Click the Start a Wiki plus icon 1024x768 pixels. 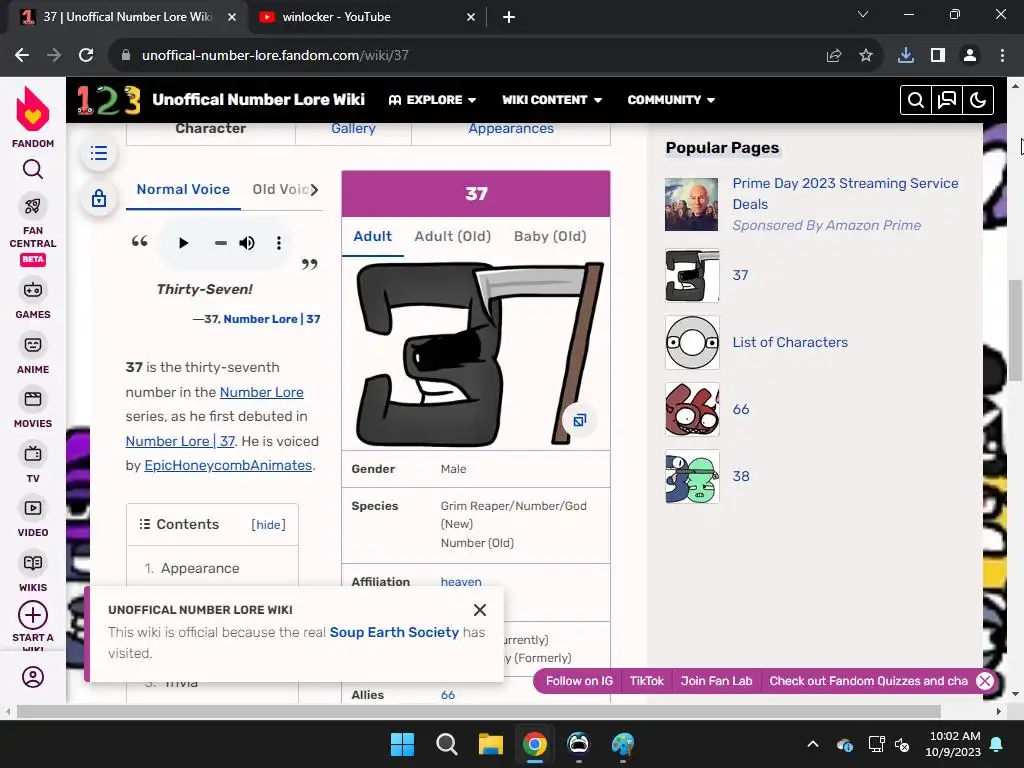[x=33, y=615]
